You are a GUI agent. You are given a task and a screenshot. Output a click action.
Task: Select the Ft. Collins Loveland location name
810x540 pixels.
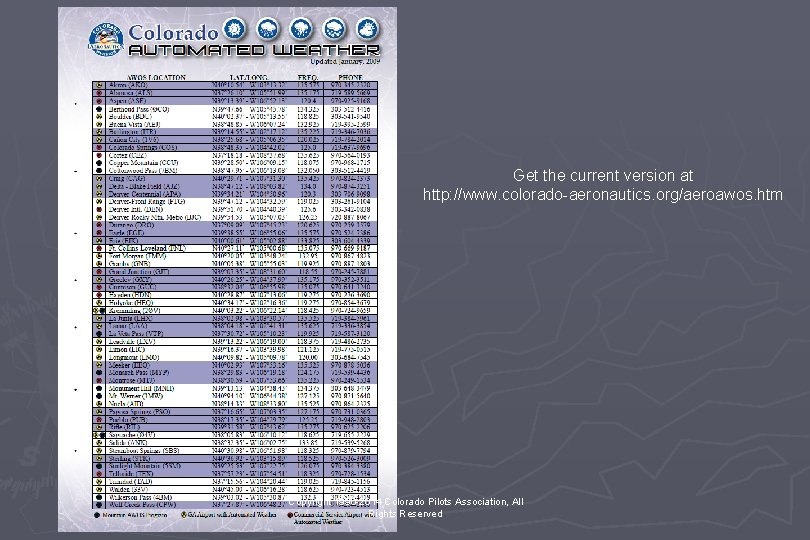pos(147,249)
